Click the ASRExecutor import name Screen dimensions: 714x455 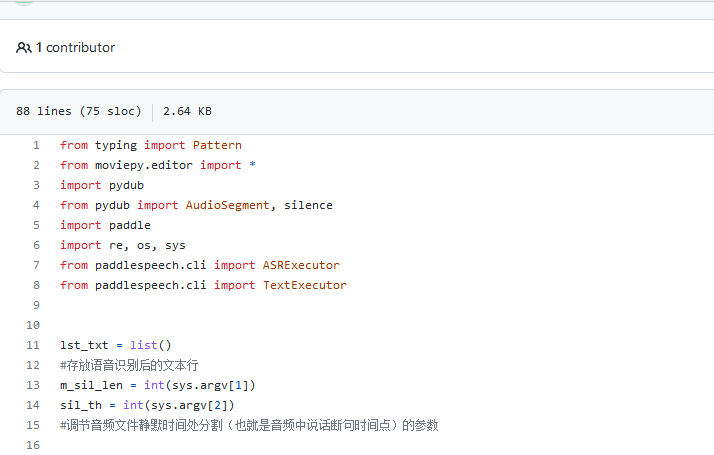tap(301, 265)
